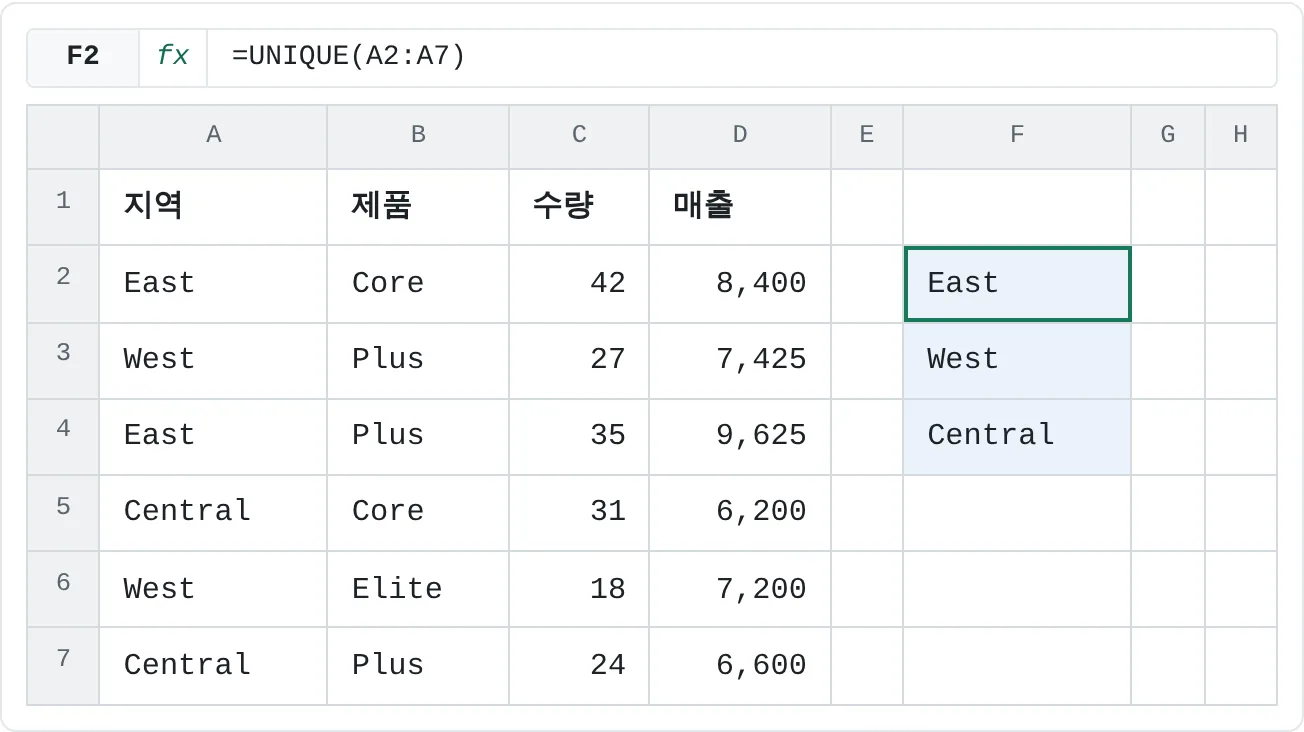1304x732 pixels.
Task: Select row 3 header
Action: [x=63, y=360]
